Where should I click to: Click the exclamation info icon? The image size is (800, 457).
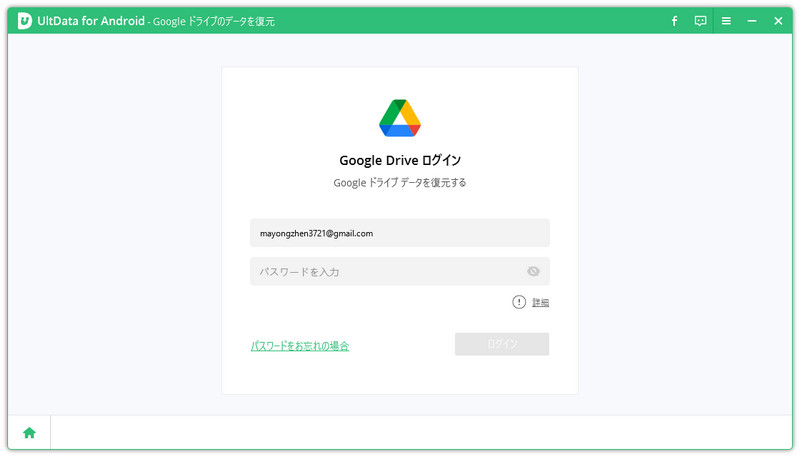click(518, 302)
